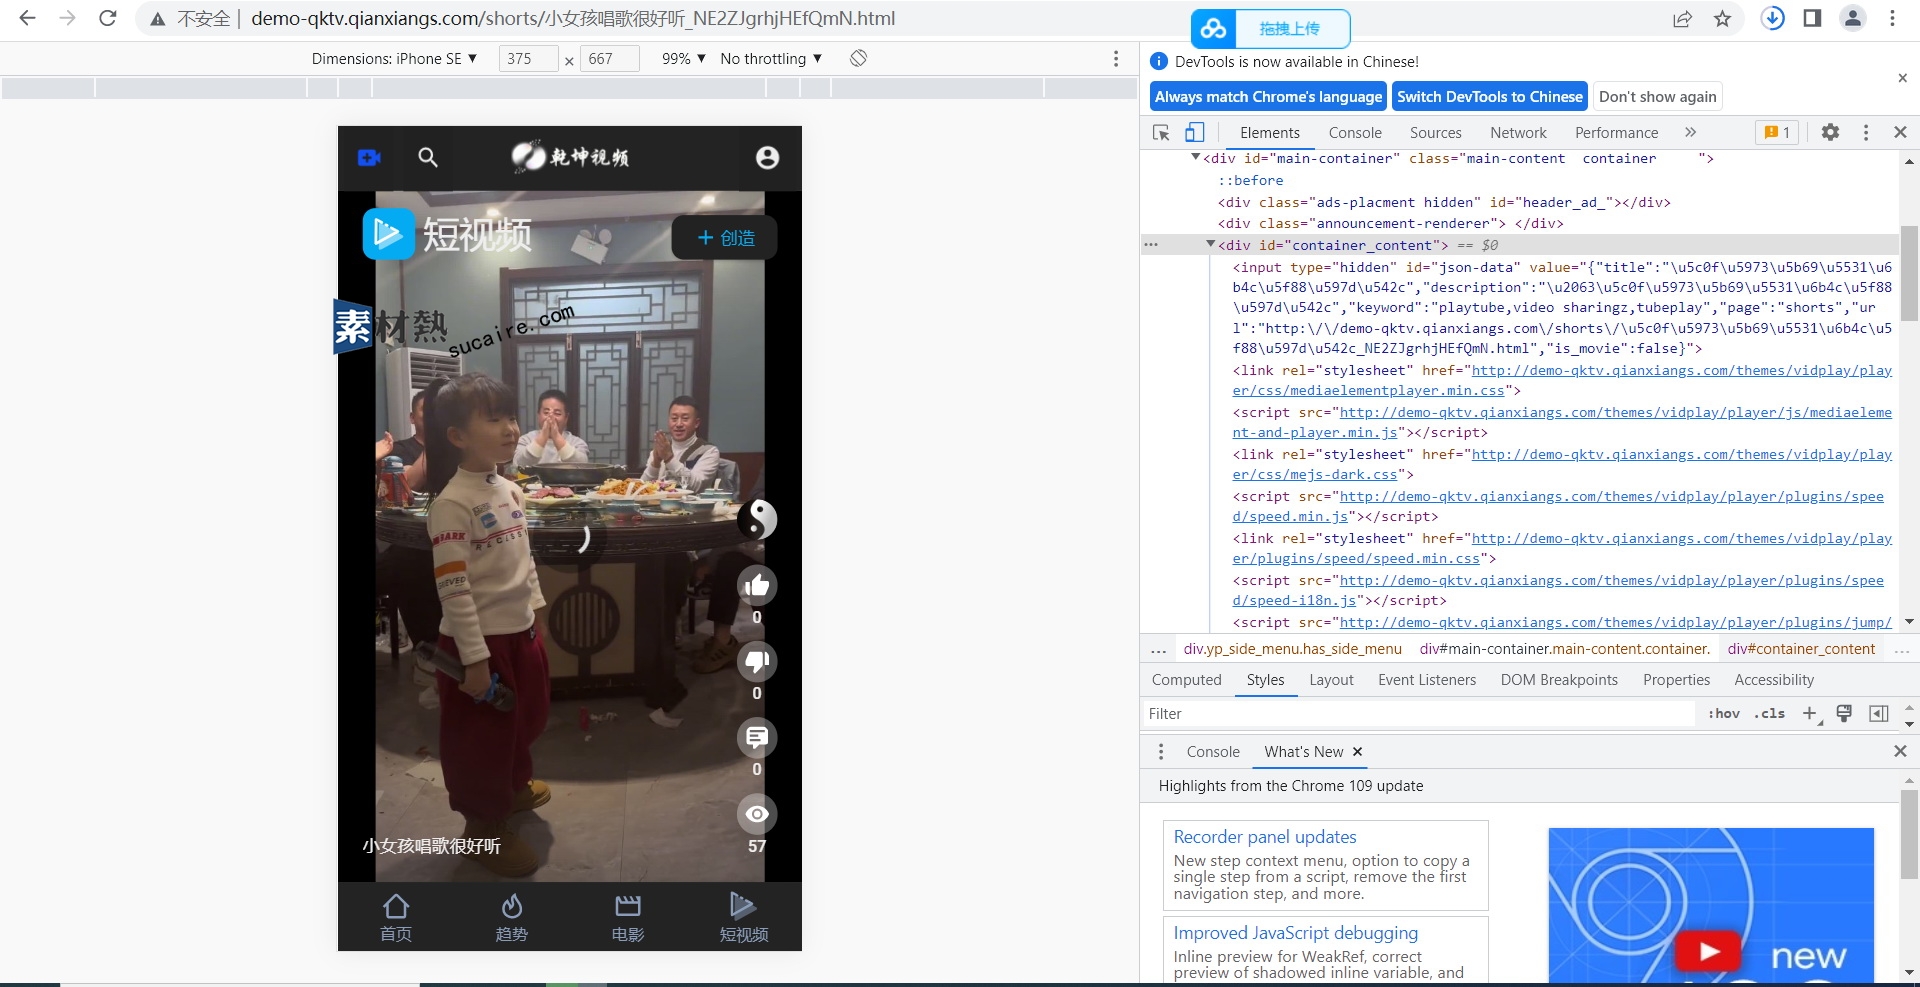Click Switch DevTools to Chinese button
Image resolution: width=1920 pixels, height=987 pixels.
tap(1490, 97)
